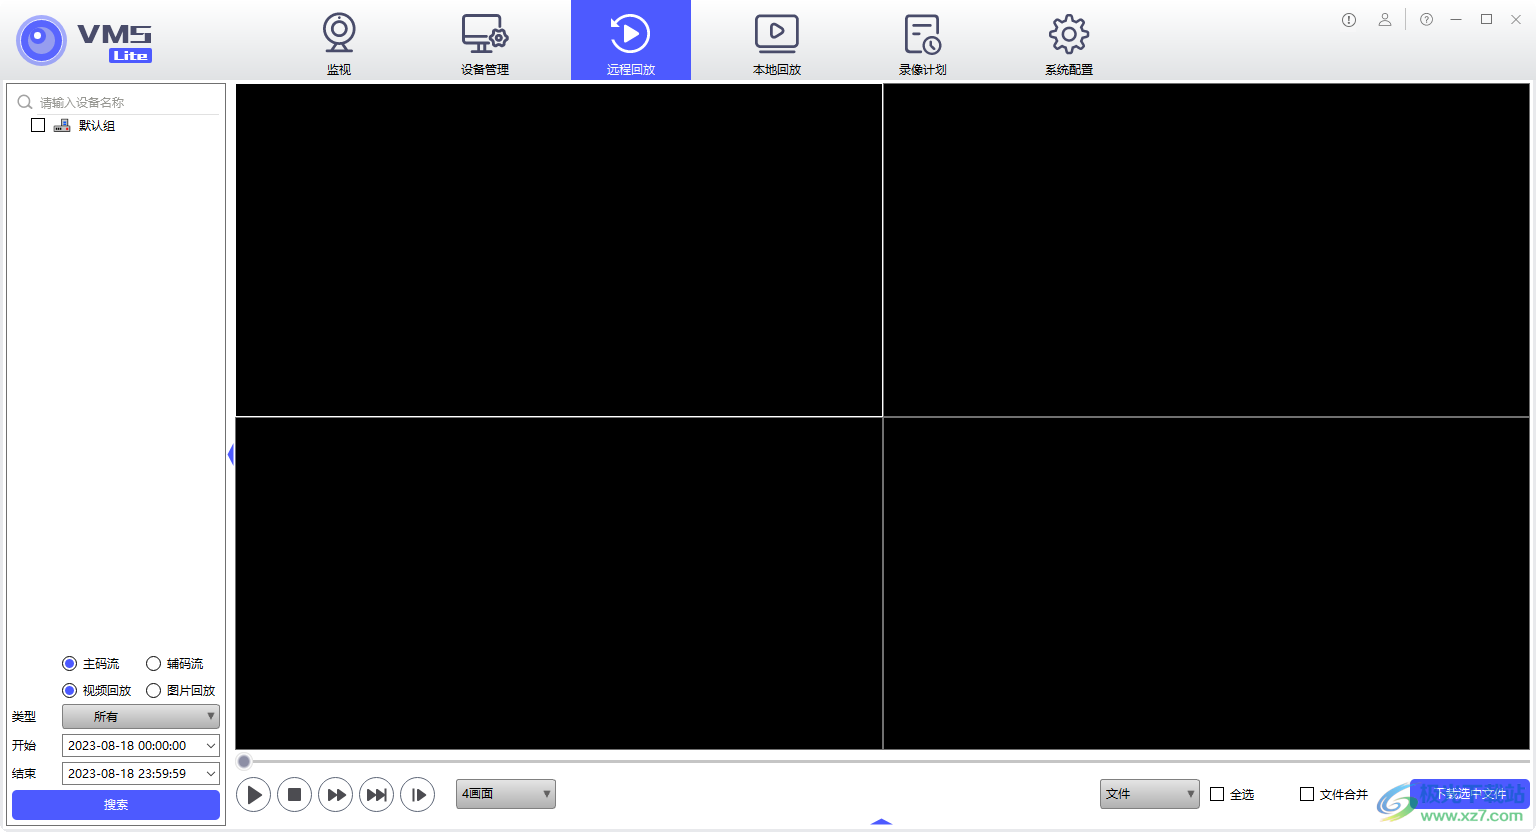Check the 默认组 group checkbox

click(38, 125)
